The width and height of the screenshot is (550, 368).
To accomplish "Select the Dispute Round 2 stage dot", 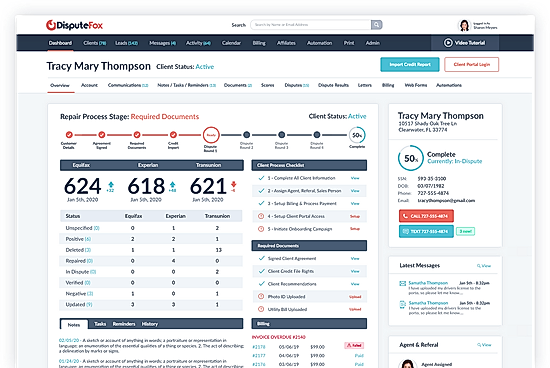I will pyautogui.click(x=247, y=135).
